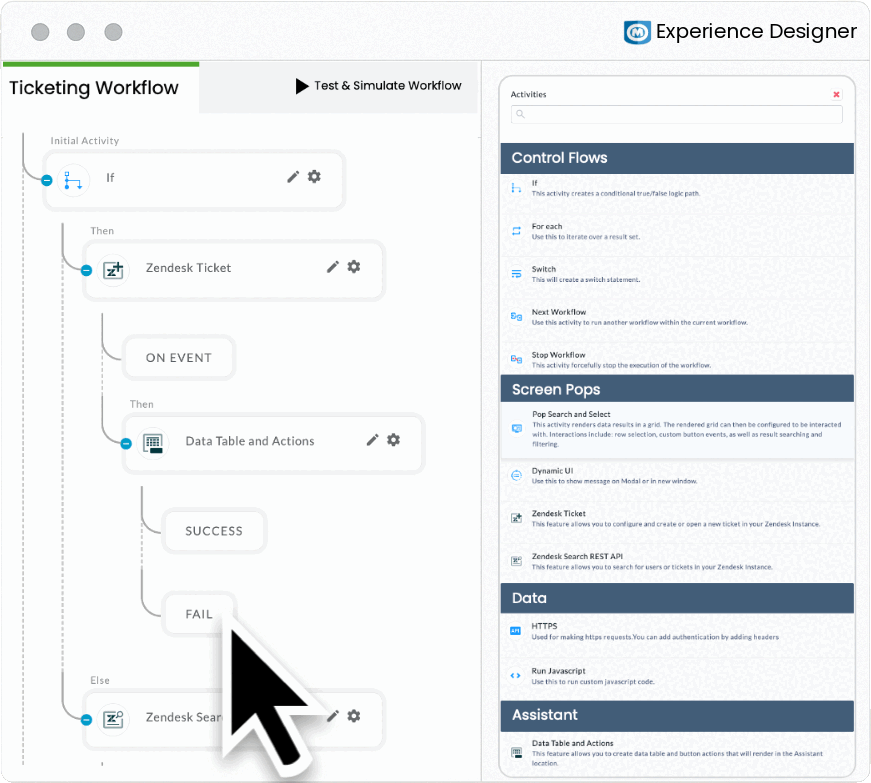This screenshot has height=783, width=871.
Task: Click Zendesk Search REST API icon
Action: click(x=516, y=561)
